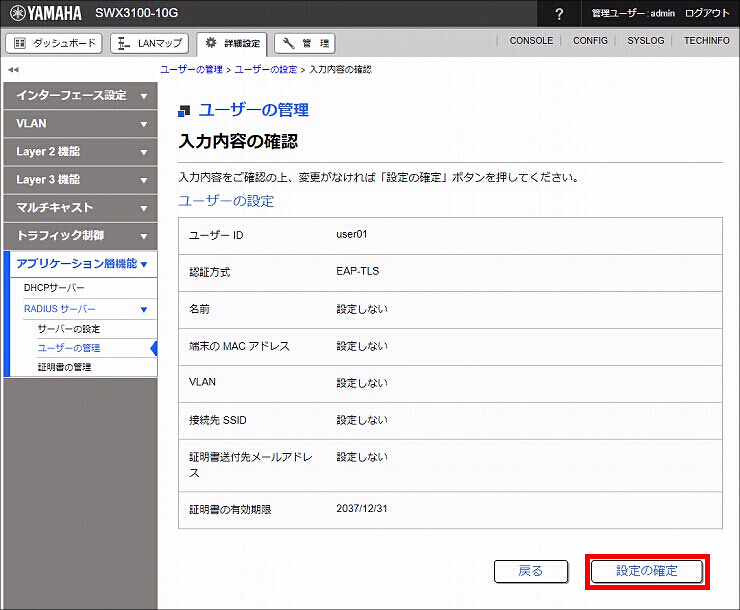Collapse the RADIUS サーバー submenu arrow
The width and height of the screenshot is (740, 610).
[144, 309]
